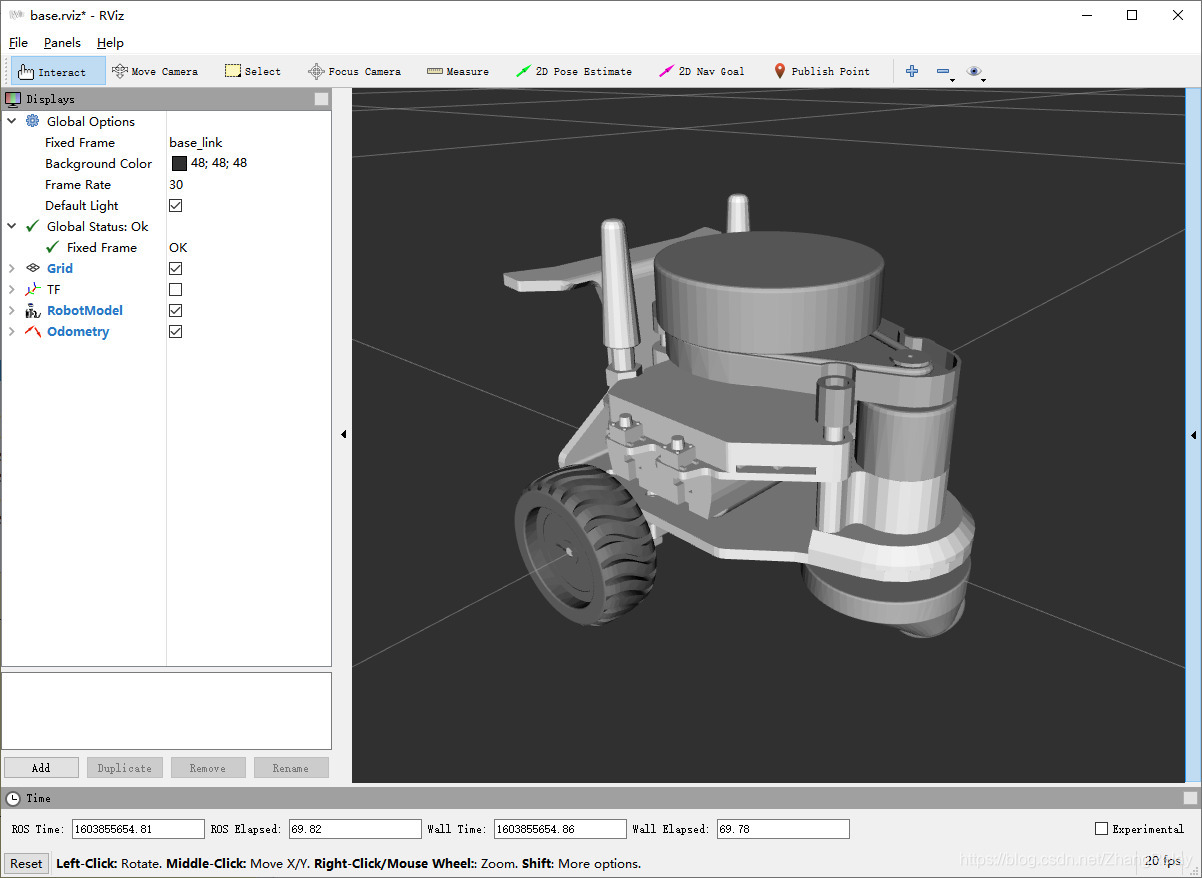Click the Wall Elapsed field
This screenshot has height=878, width=1202.
pyautogui.click(x=783, y=829)
